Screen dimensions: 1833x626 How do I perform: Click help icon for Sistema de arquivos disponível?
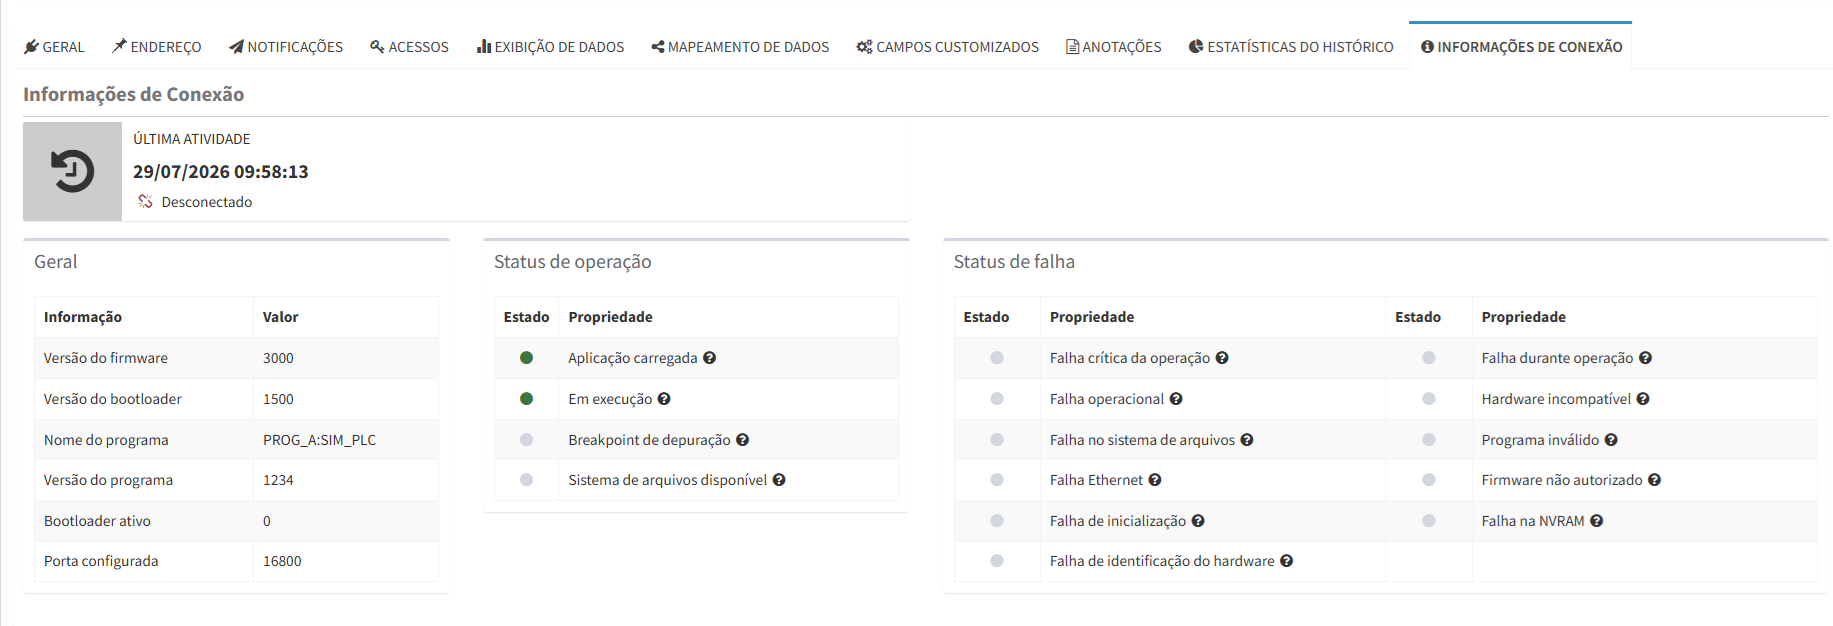pyautogui.click(x=779, y=480)
